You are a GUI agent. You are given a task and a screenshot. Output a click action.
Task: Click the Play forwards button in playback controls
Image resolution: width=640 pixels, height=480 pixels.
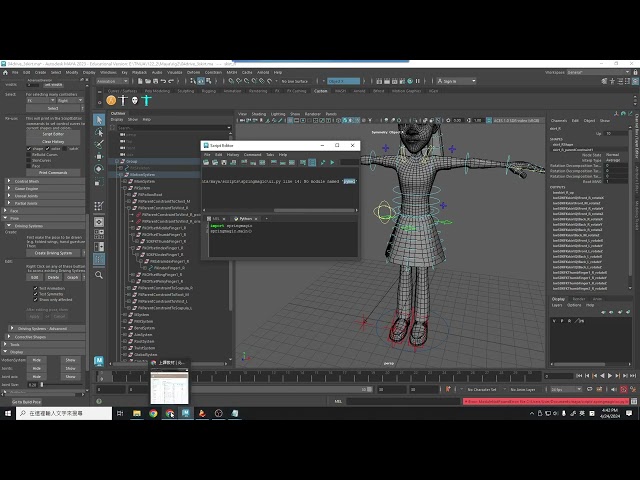[x=610, y=376]
